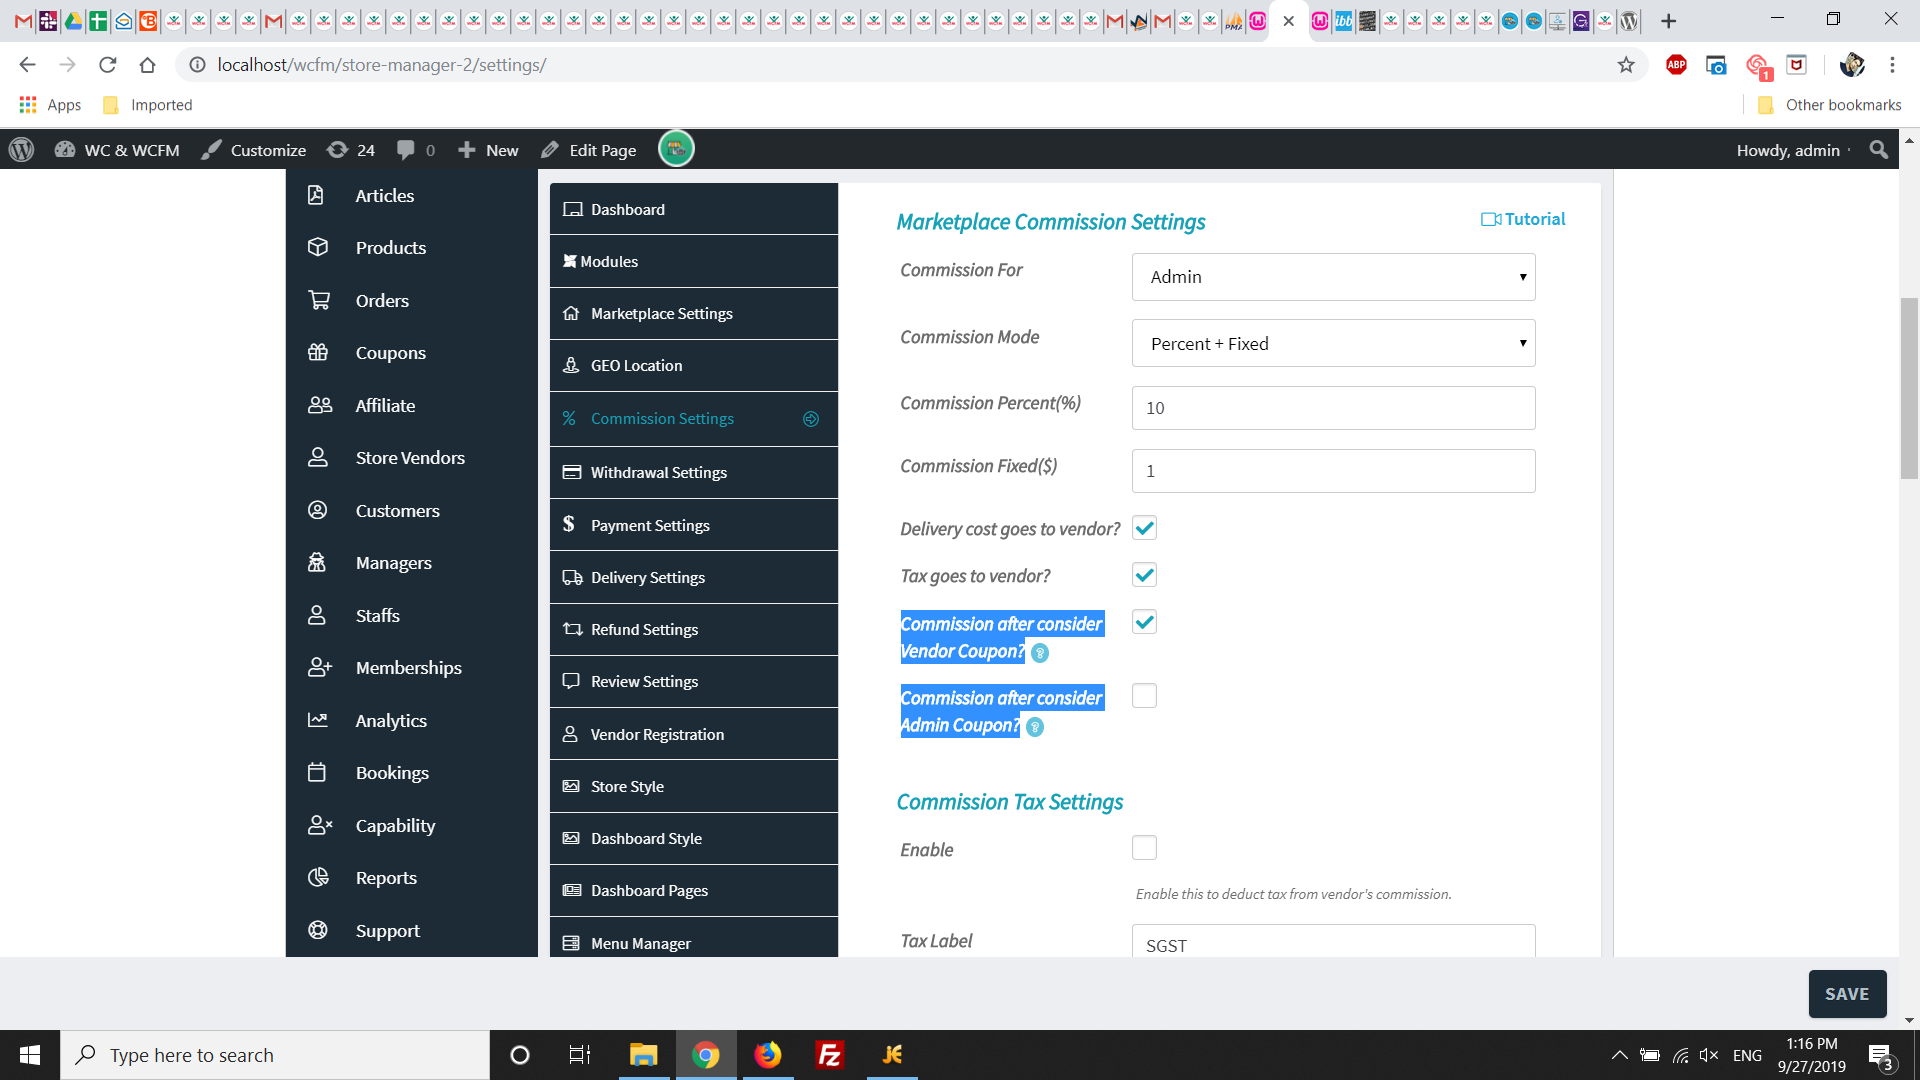The image size is (1920, 1080).
Task: Open the Vendor Registration tab
Action: tap(694, 734)
